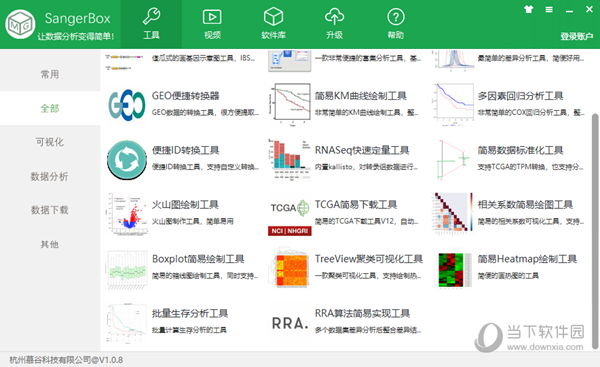
Task: Click the TCGA简易下载工具 title
Action: (x=356, y=205)
